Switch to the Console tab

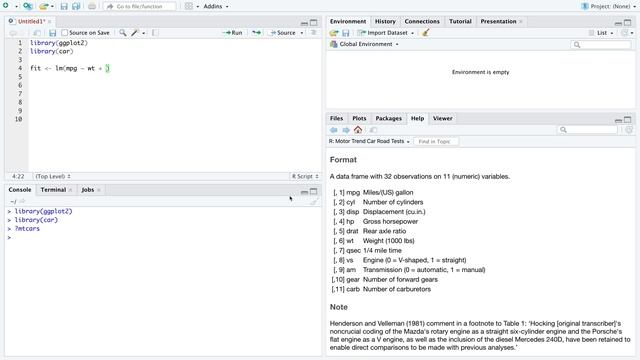coord(20,190)
